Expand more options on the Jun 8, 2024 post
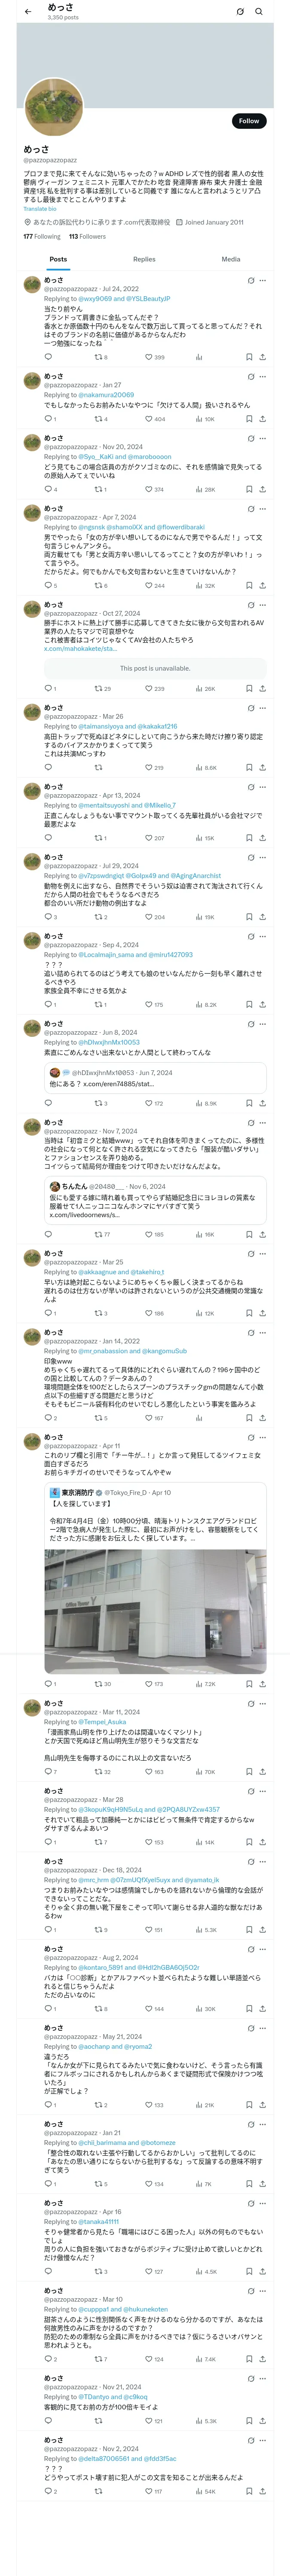Screen dimensions: 290x2576 click(x=262, y=1024)
